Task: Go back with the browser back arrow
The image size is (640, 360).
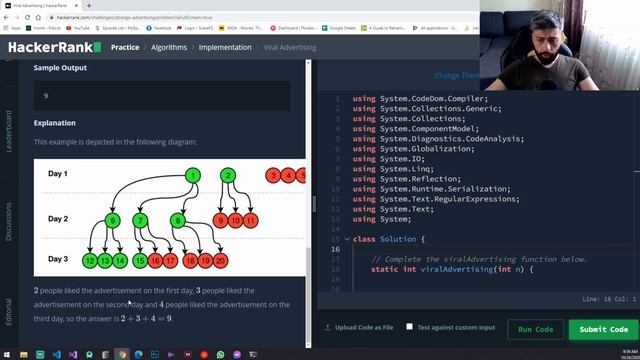Action: (x=6, y=18)
